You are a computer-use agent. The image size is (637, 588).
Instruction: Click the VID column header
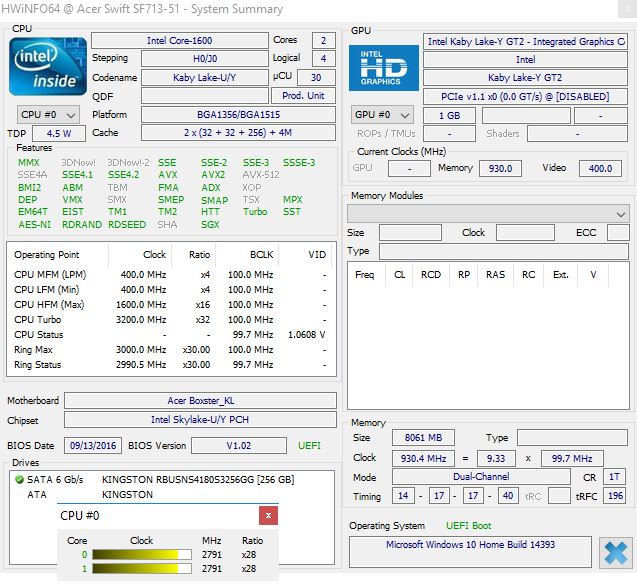click(317, 255)
